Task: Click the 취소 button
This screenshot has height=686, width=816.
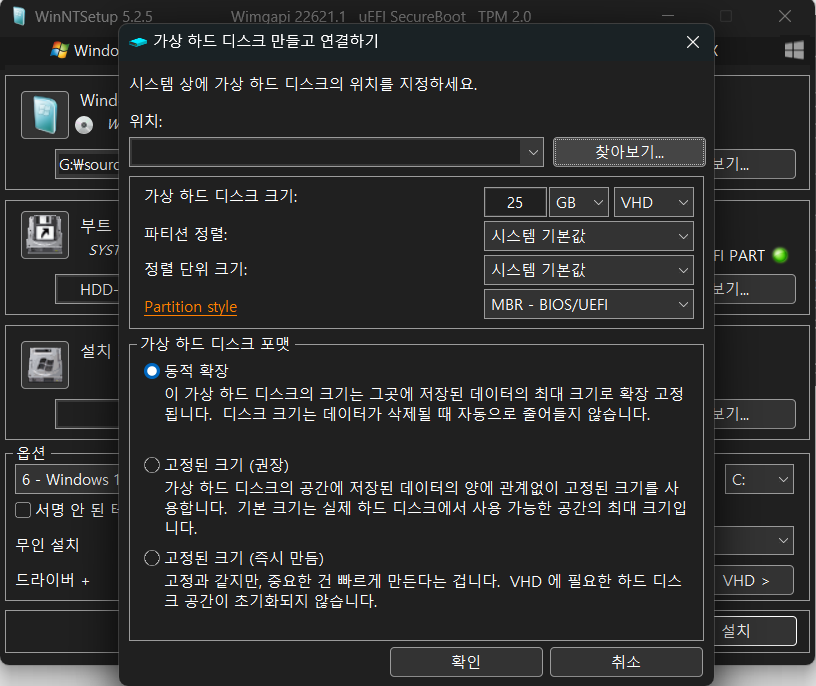Action: coord(626,662)
